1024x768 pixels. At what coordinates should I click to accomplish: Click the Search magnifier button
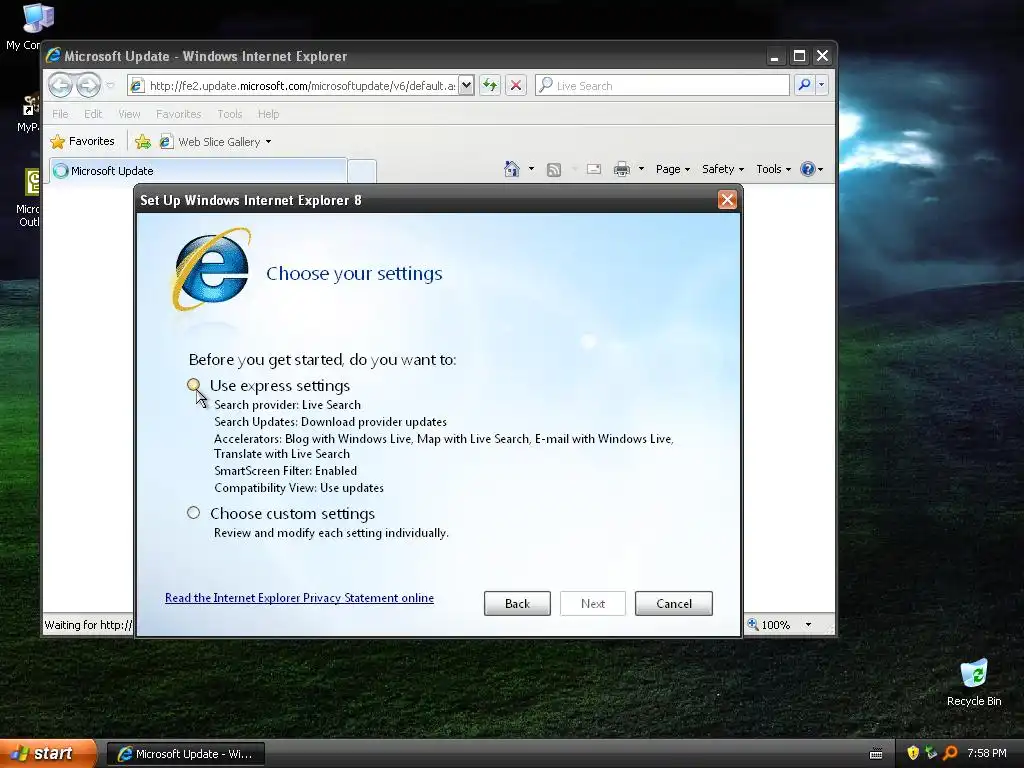pyautogui.click(x=805, y=85)
